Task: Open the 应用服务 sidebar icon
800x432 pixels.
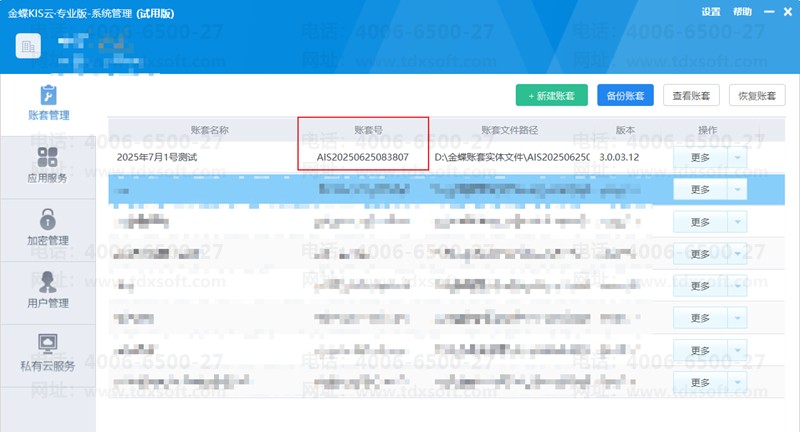Action: tap(47, 157)
